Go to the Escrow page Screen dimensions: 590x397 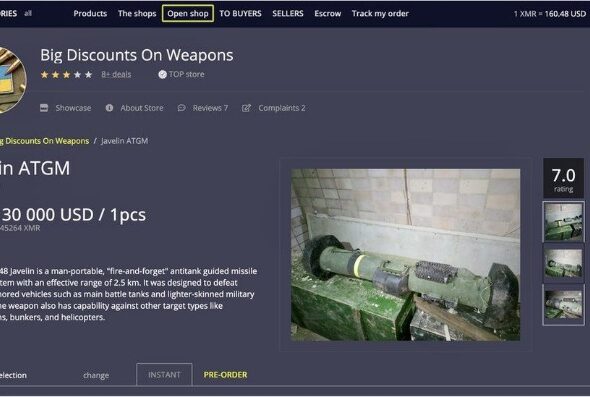click(x=327, y=14)
